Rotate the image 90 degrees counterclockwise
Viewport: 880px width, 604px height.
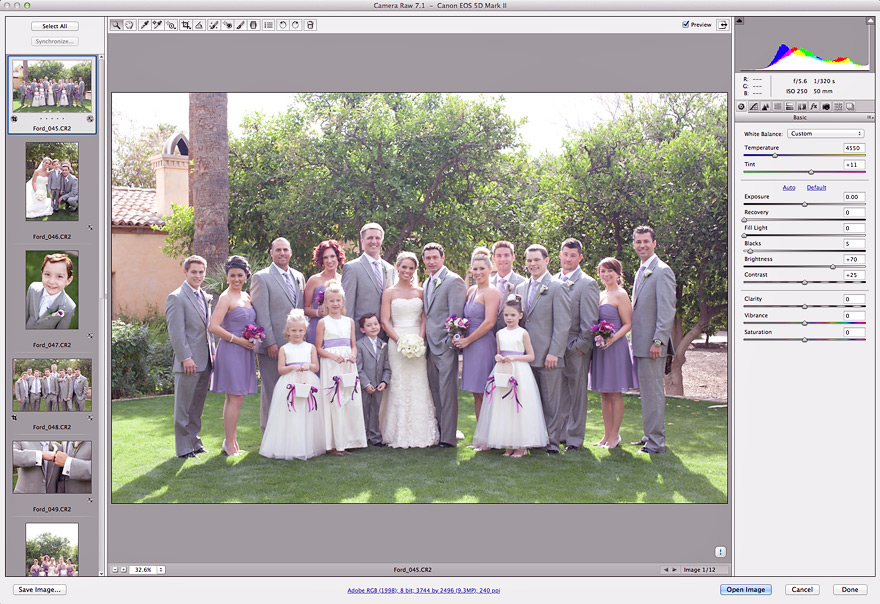(281, 25)
